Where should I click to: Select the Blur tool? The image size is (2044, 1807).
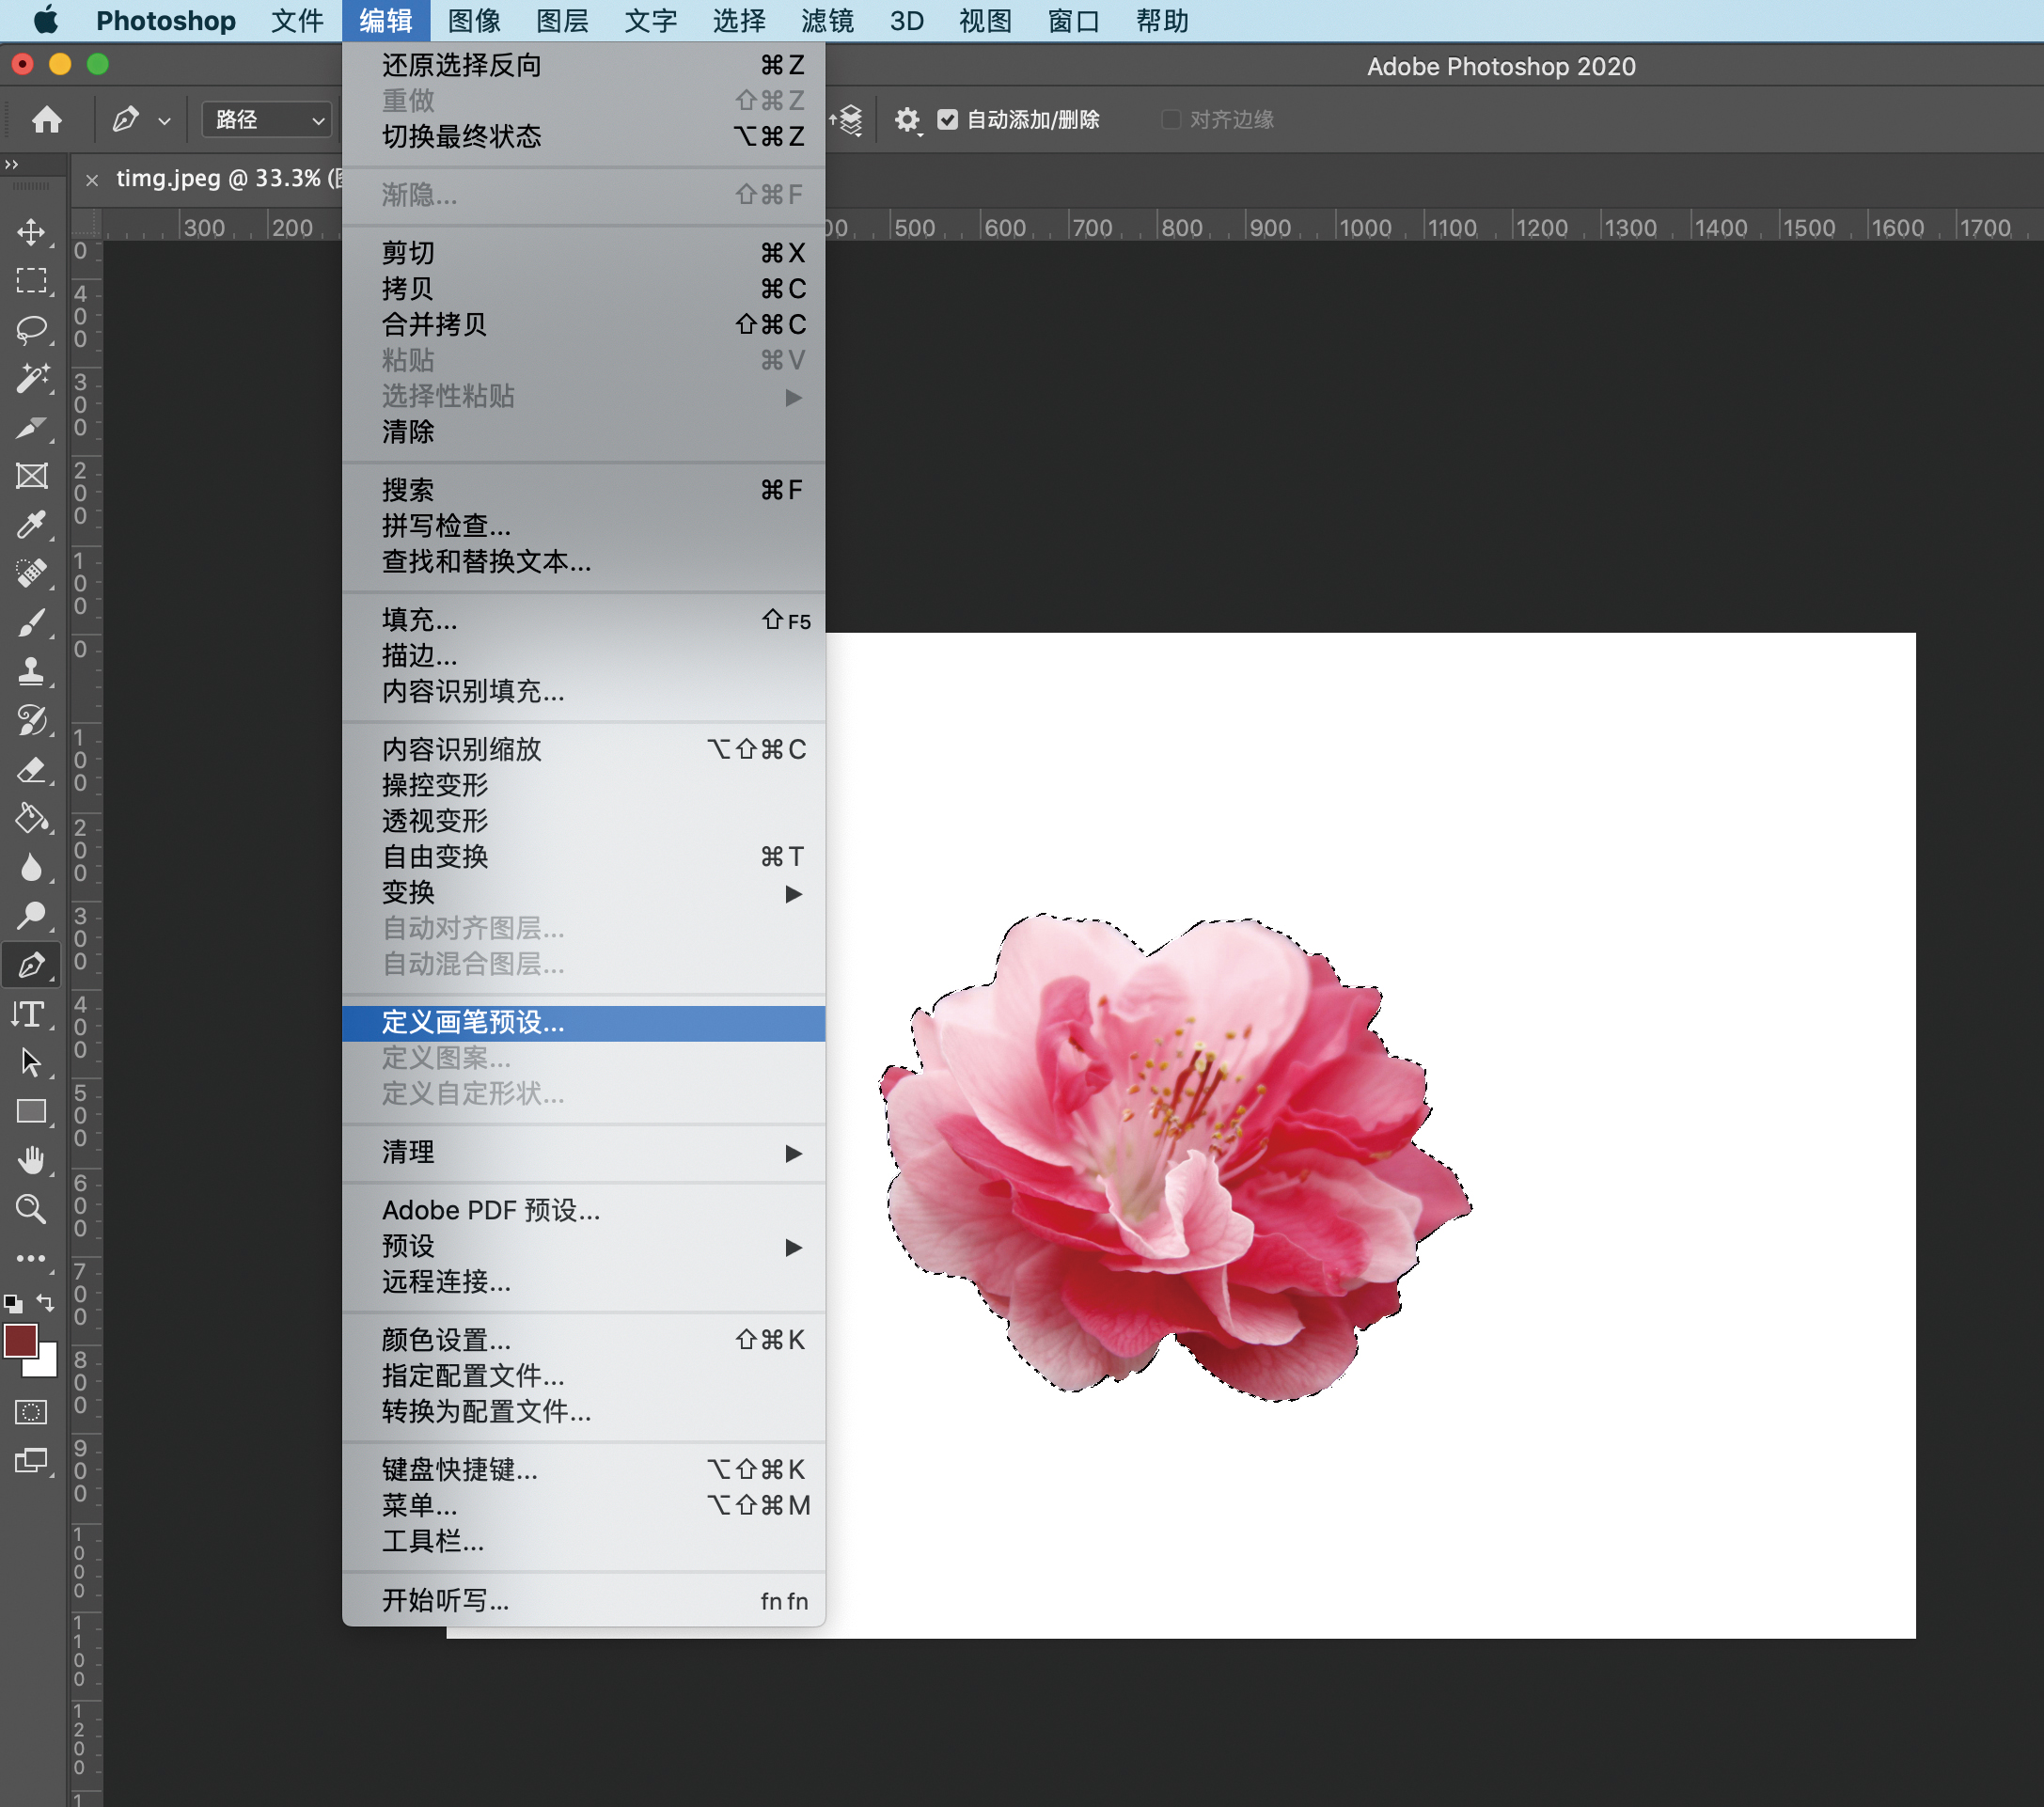click(x=32, y=867)
